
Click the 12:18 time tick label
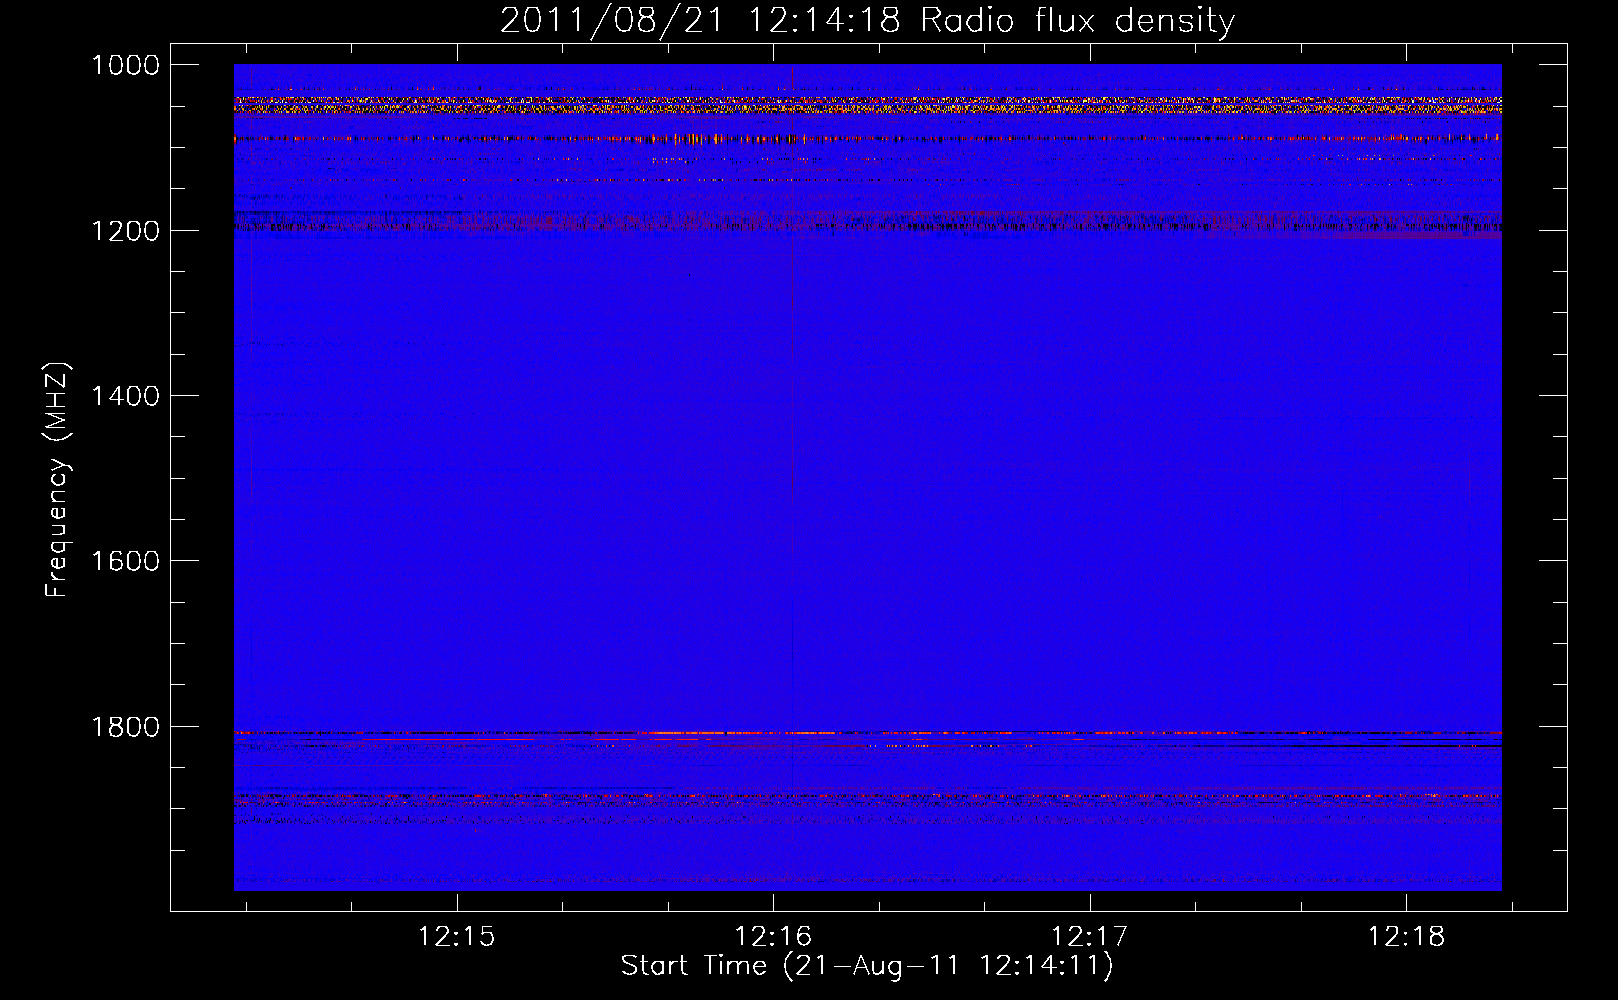pyautogui.click(x=1406, y=937)
